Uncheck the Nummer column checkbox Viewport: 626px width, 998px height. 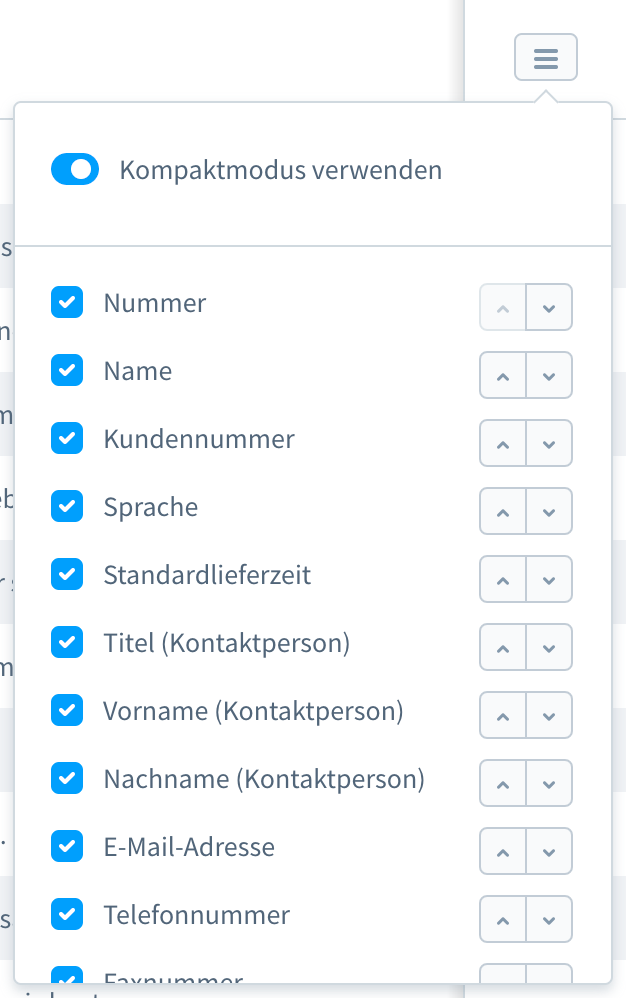click(66, 302)
